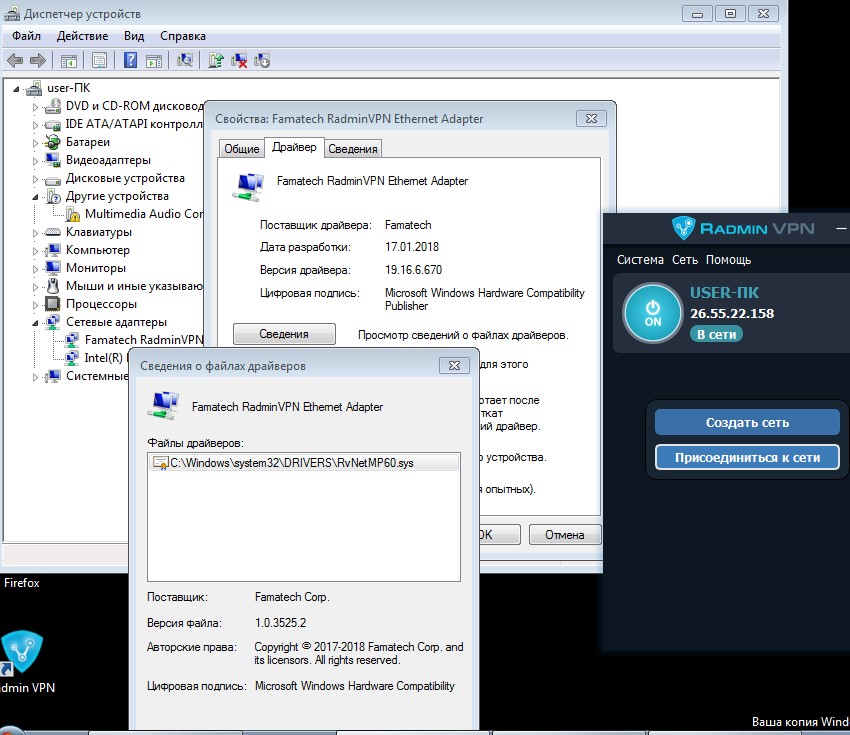Expand the Процессоры node arrow

tap(35, 305)
